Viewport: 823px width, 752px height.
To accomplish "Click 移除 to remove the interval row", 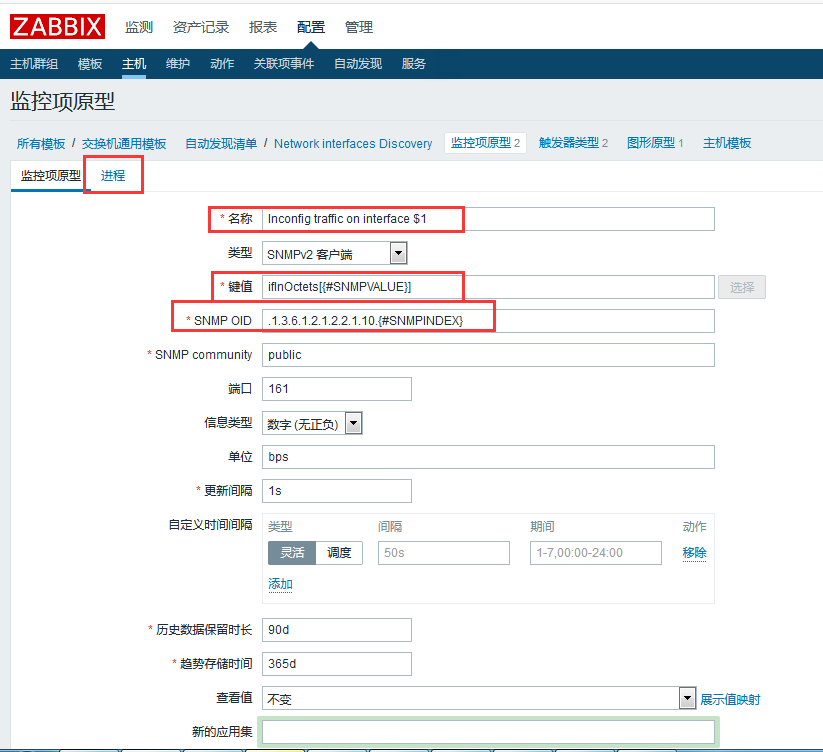I will coord(693,553).
